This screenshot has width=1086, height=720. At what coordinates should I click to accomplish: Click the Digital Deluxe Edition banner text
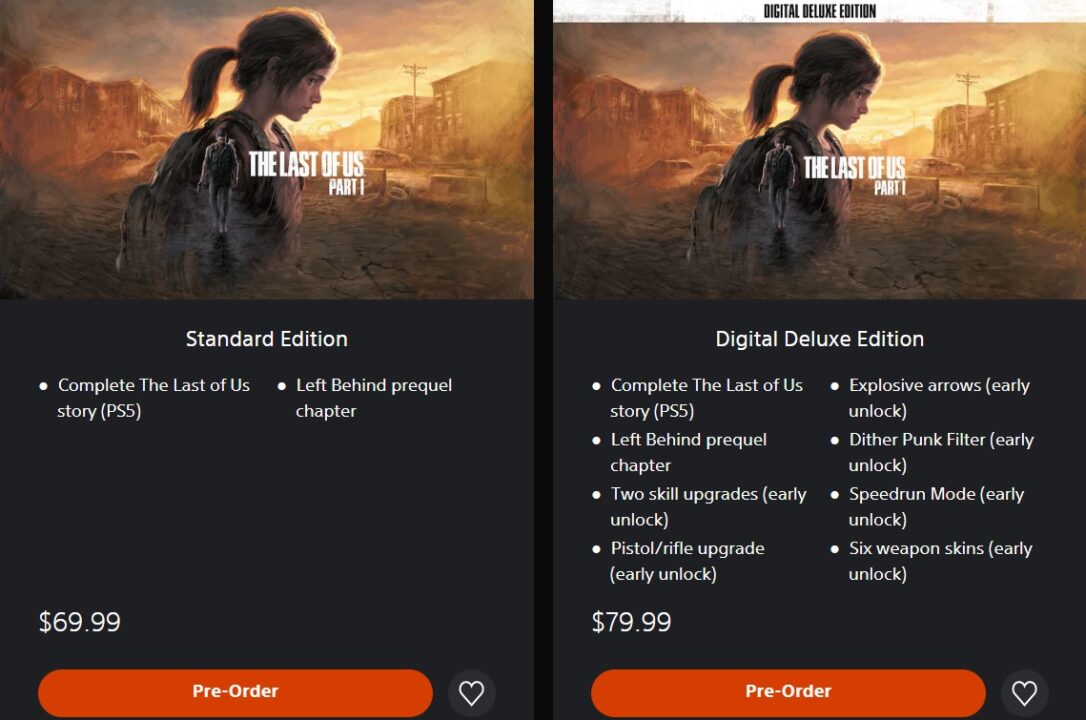pos(819,10)
